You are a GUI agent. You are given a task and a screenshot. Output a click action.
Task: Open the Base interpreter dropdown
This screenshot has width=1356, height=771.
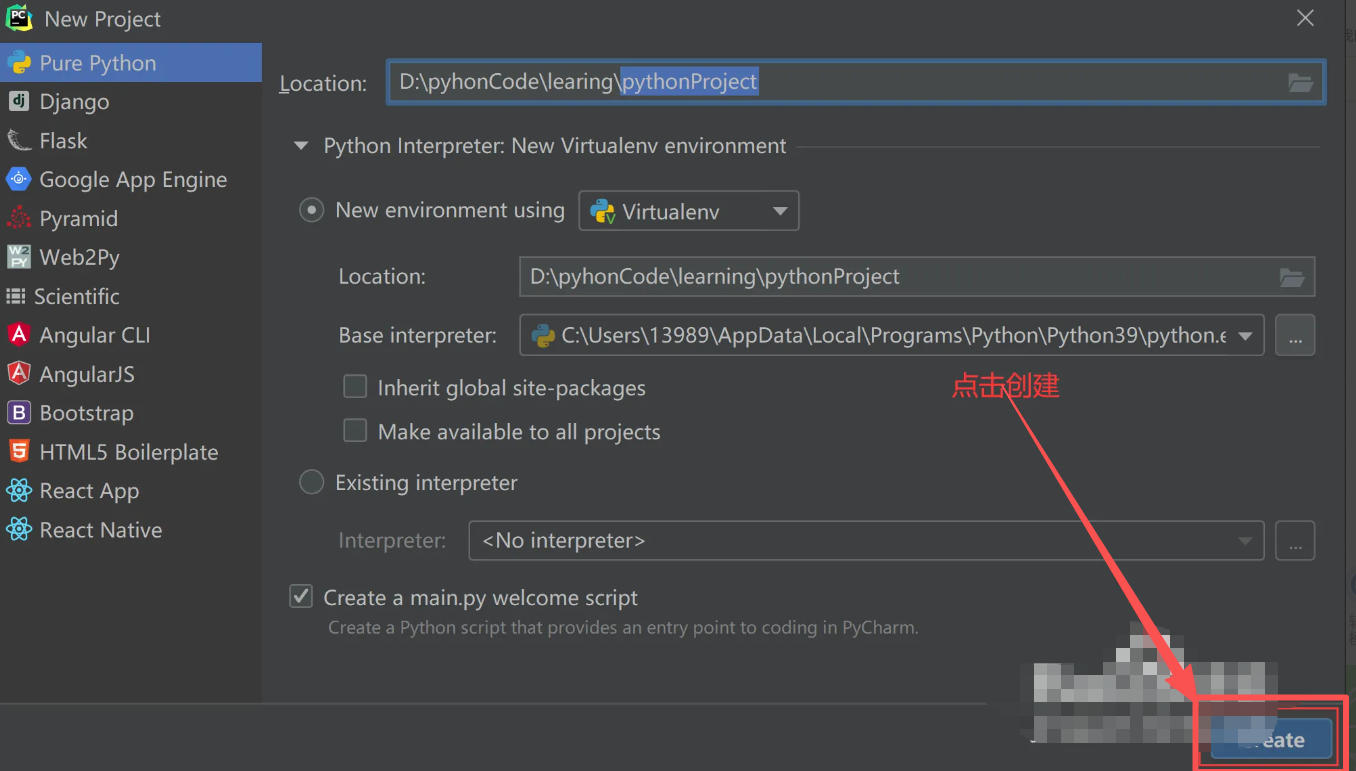(x=1244, y=335)
